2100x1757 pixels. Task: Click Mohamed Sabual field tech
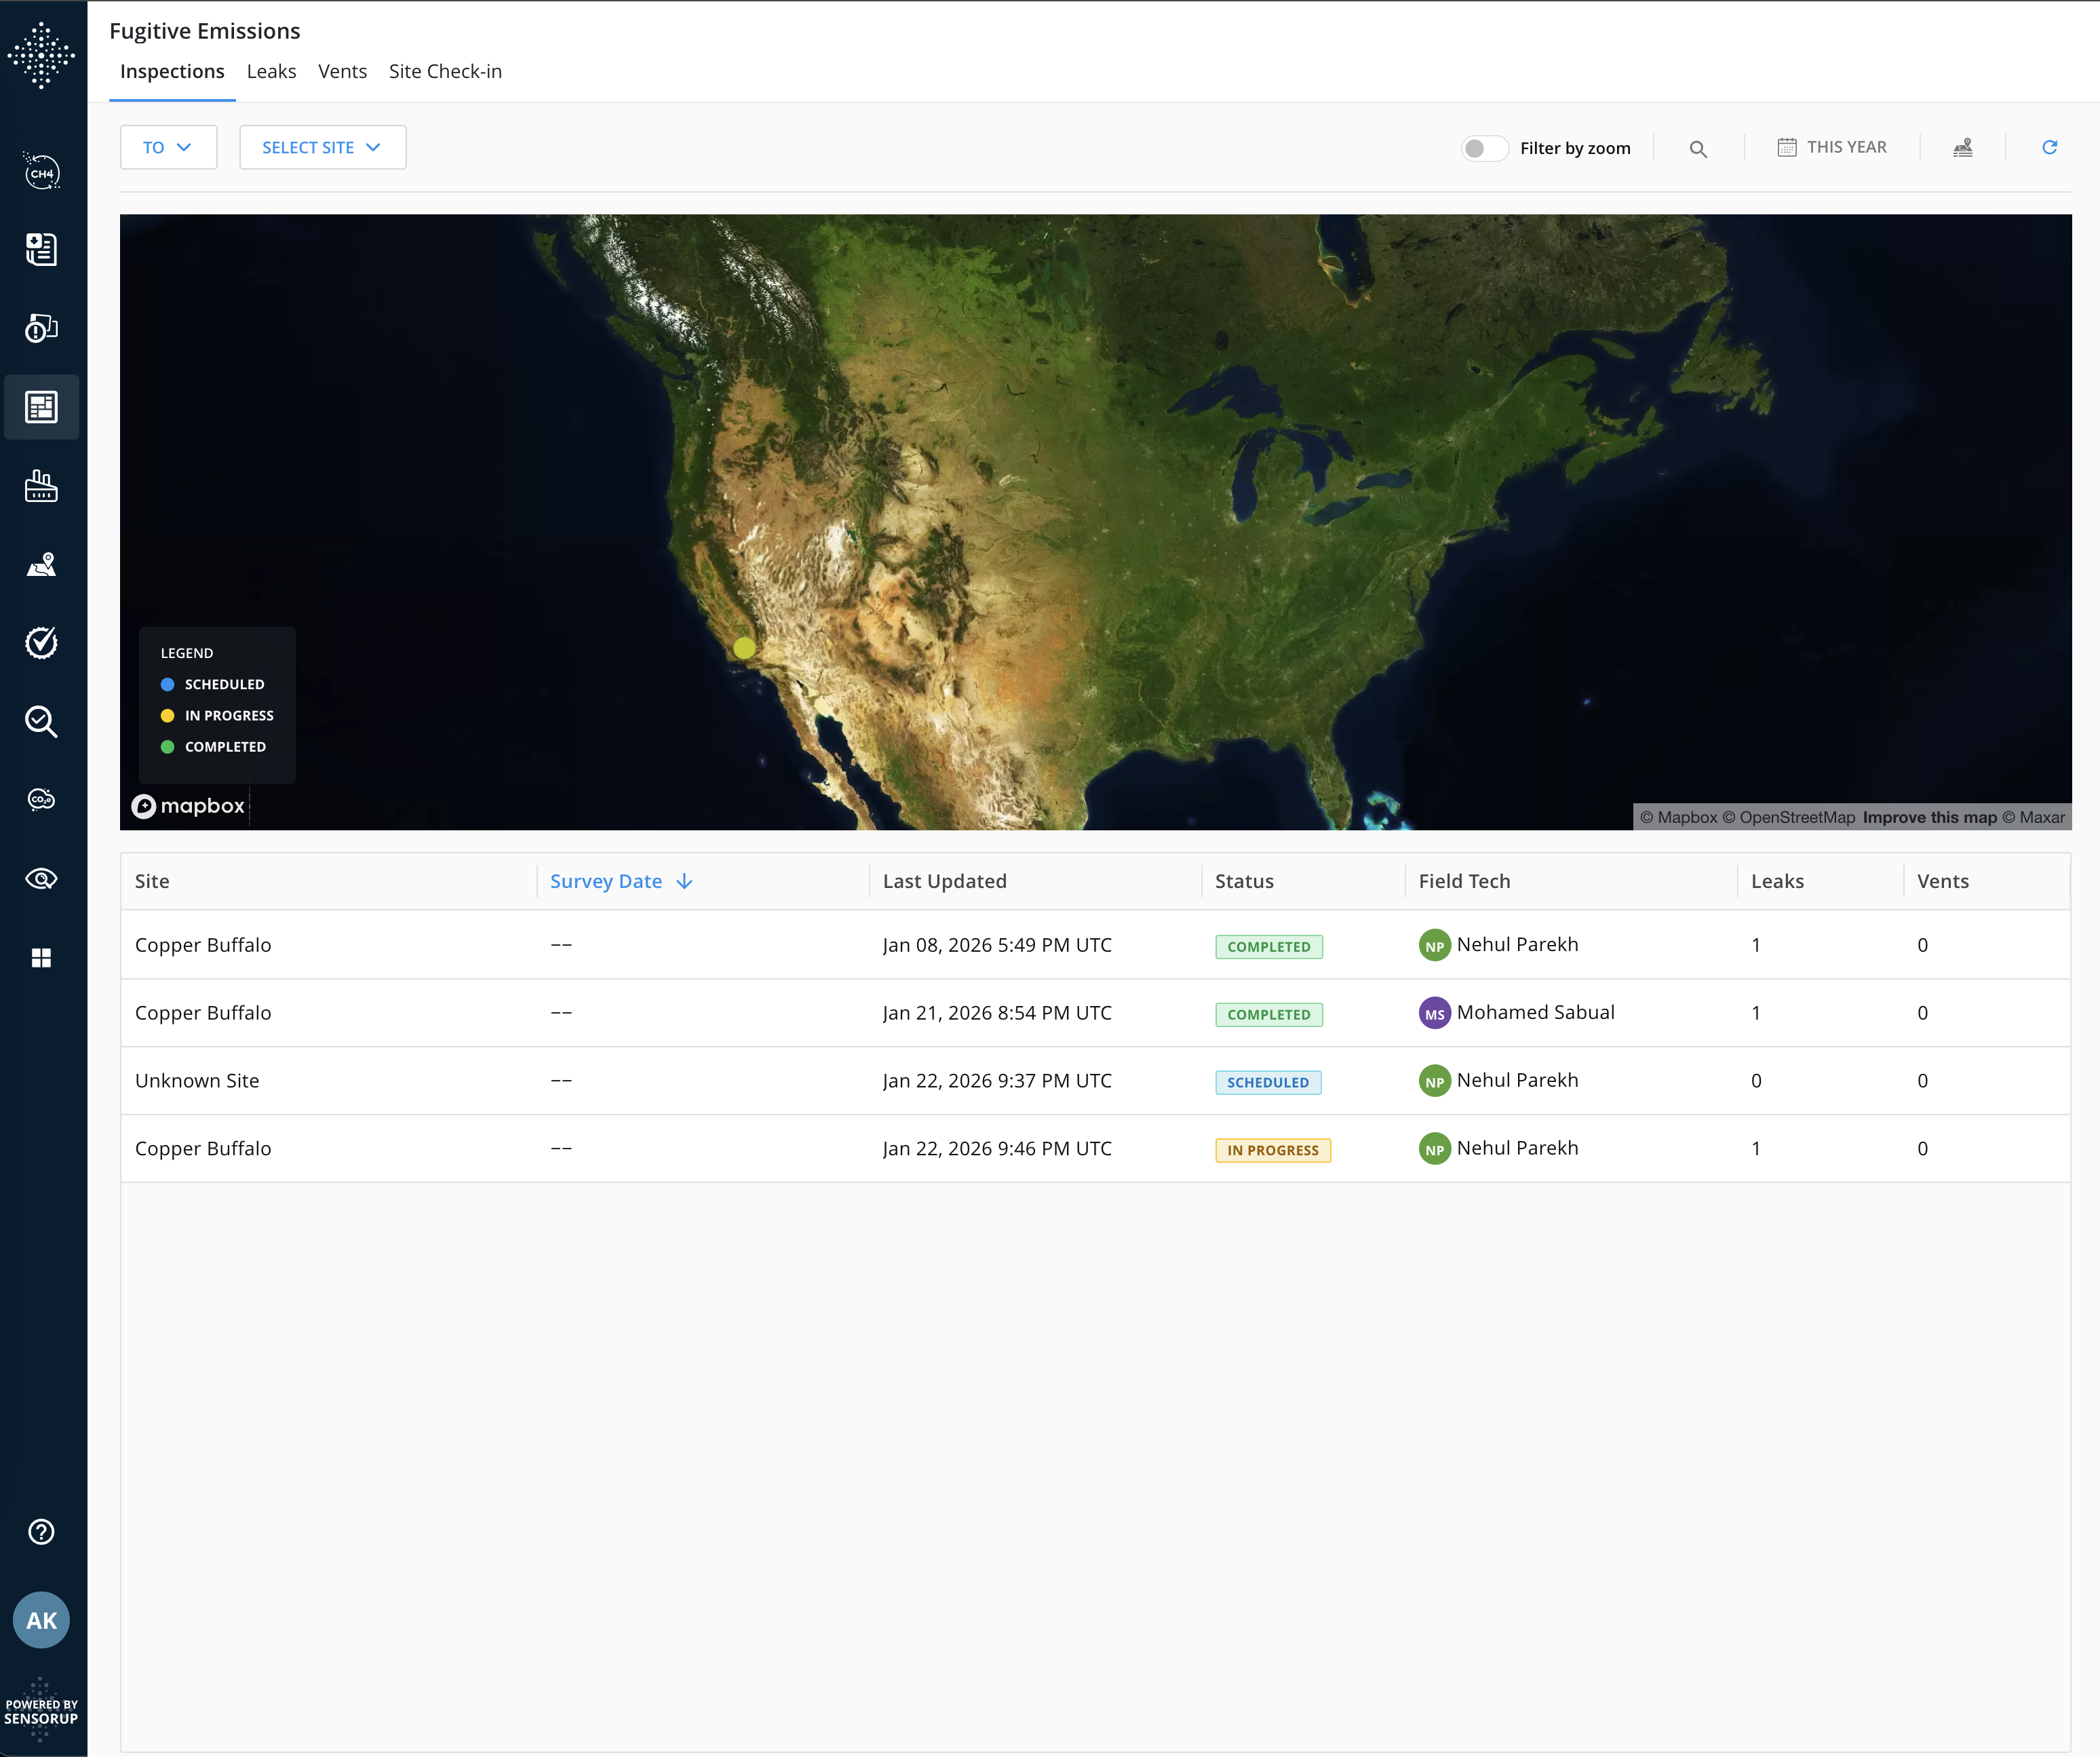point(1516,1012)
